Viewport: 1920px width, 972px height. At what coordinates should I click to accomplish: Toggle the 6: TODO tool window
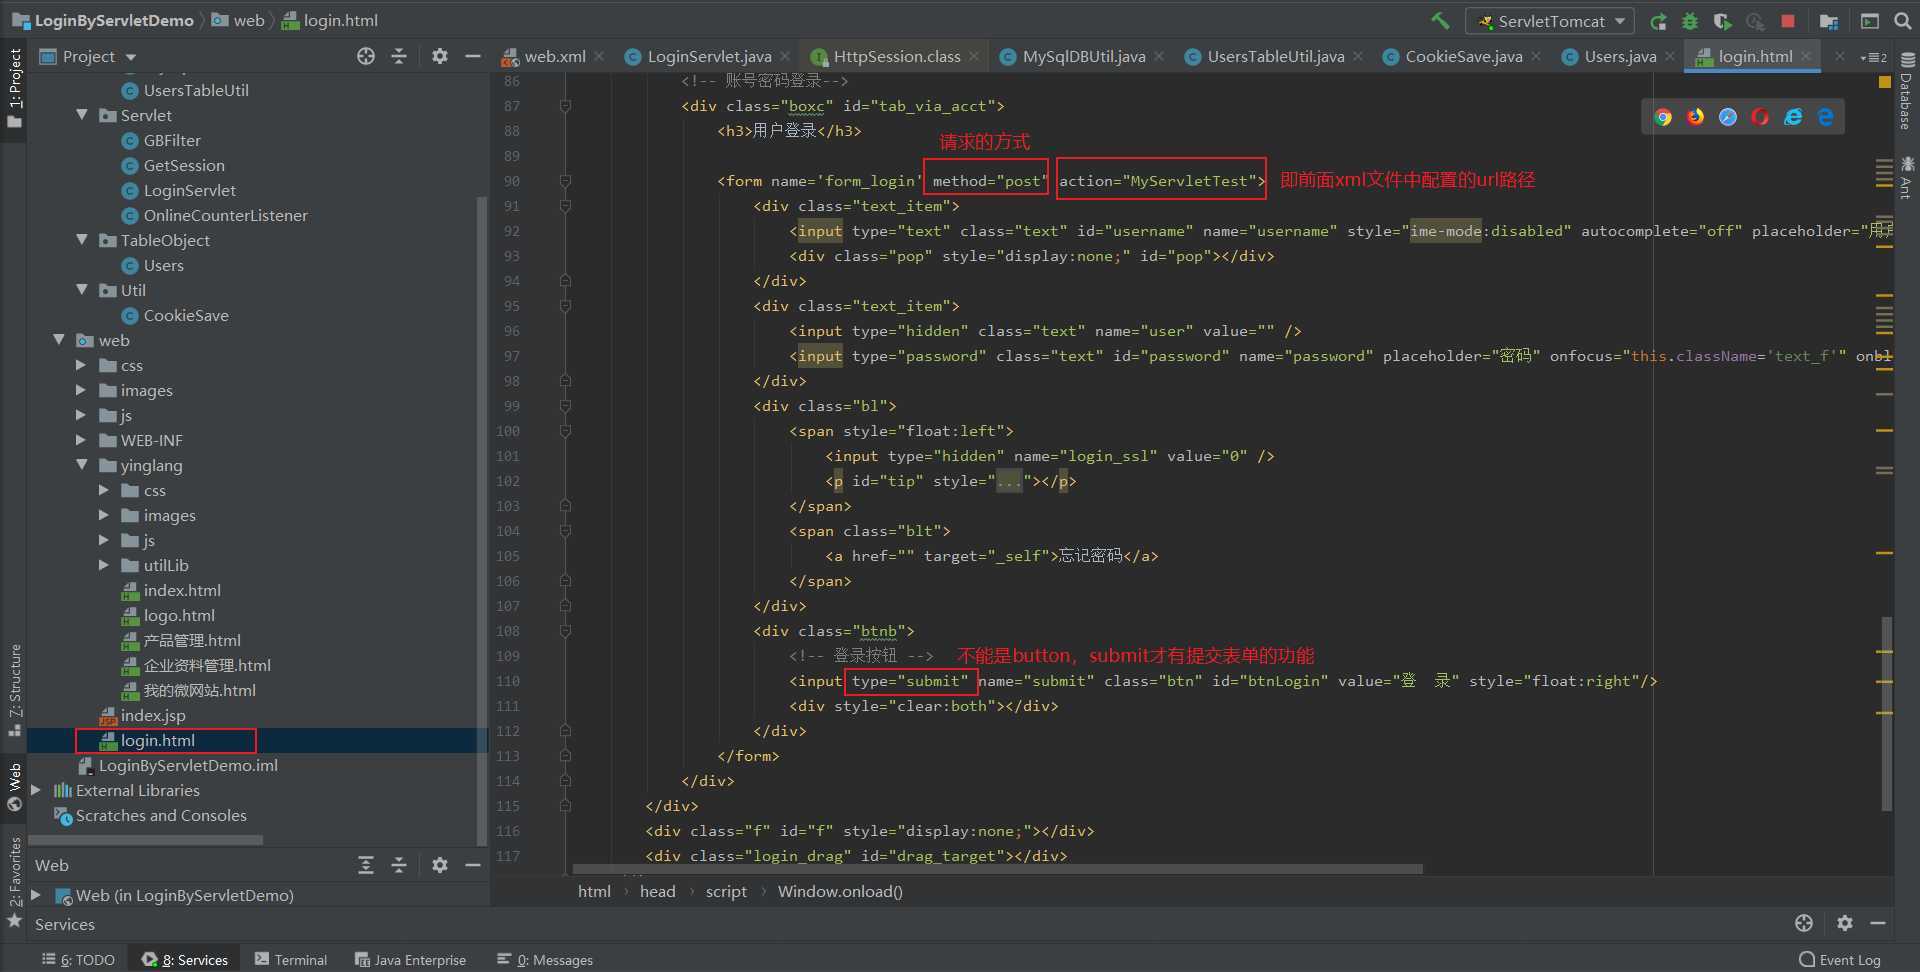click(x=79, y=959)
